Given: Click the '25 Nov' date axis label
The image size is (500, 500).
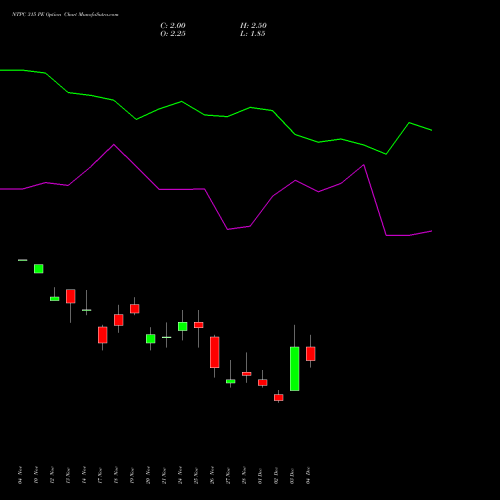Looking at the screenshot, I should [x=196, y=475].
